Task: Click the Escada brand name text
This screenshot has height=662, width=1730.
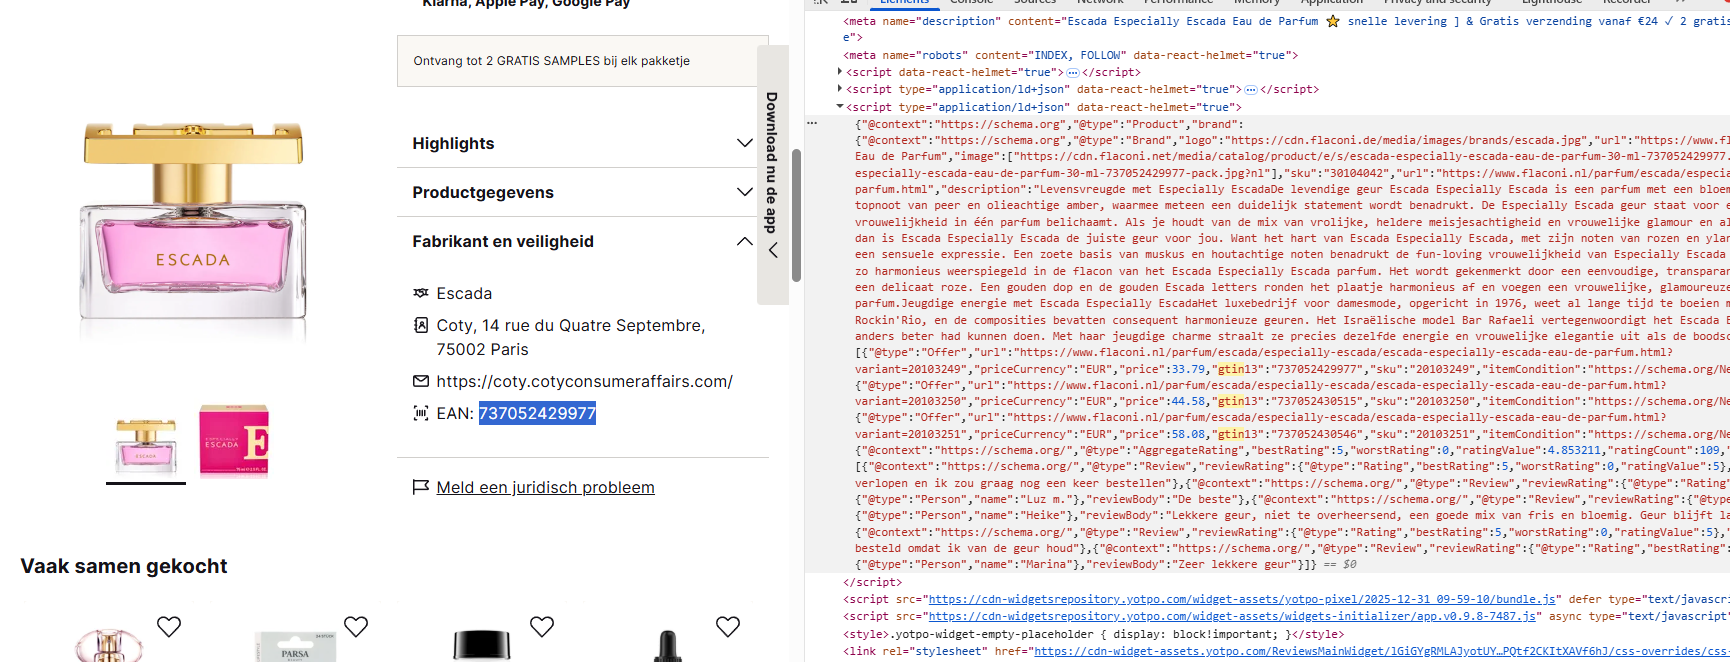Action: click(x=464, y=293)
